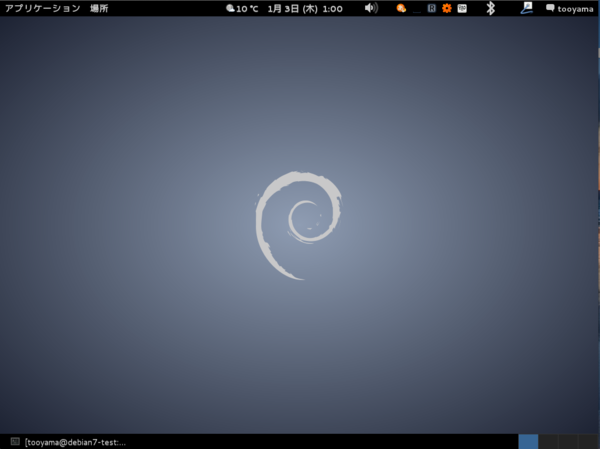Click the chat bubble status icon beside tooyama

click(x=550, y=8)
